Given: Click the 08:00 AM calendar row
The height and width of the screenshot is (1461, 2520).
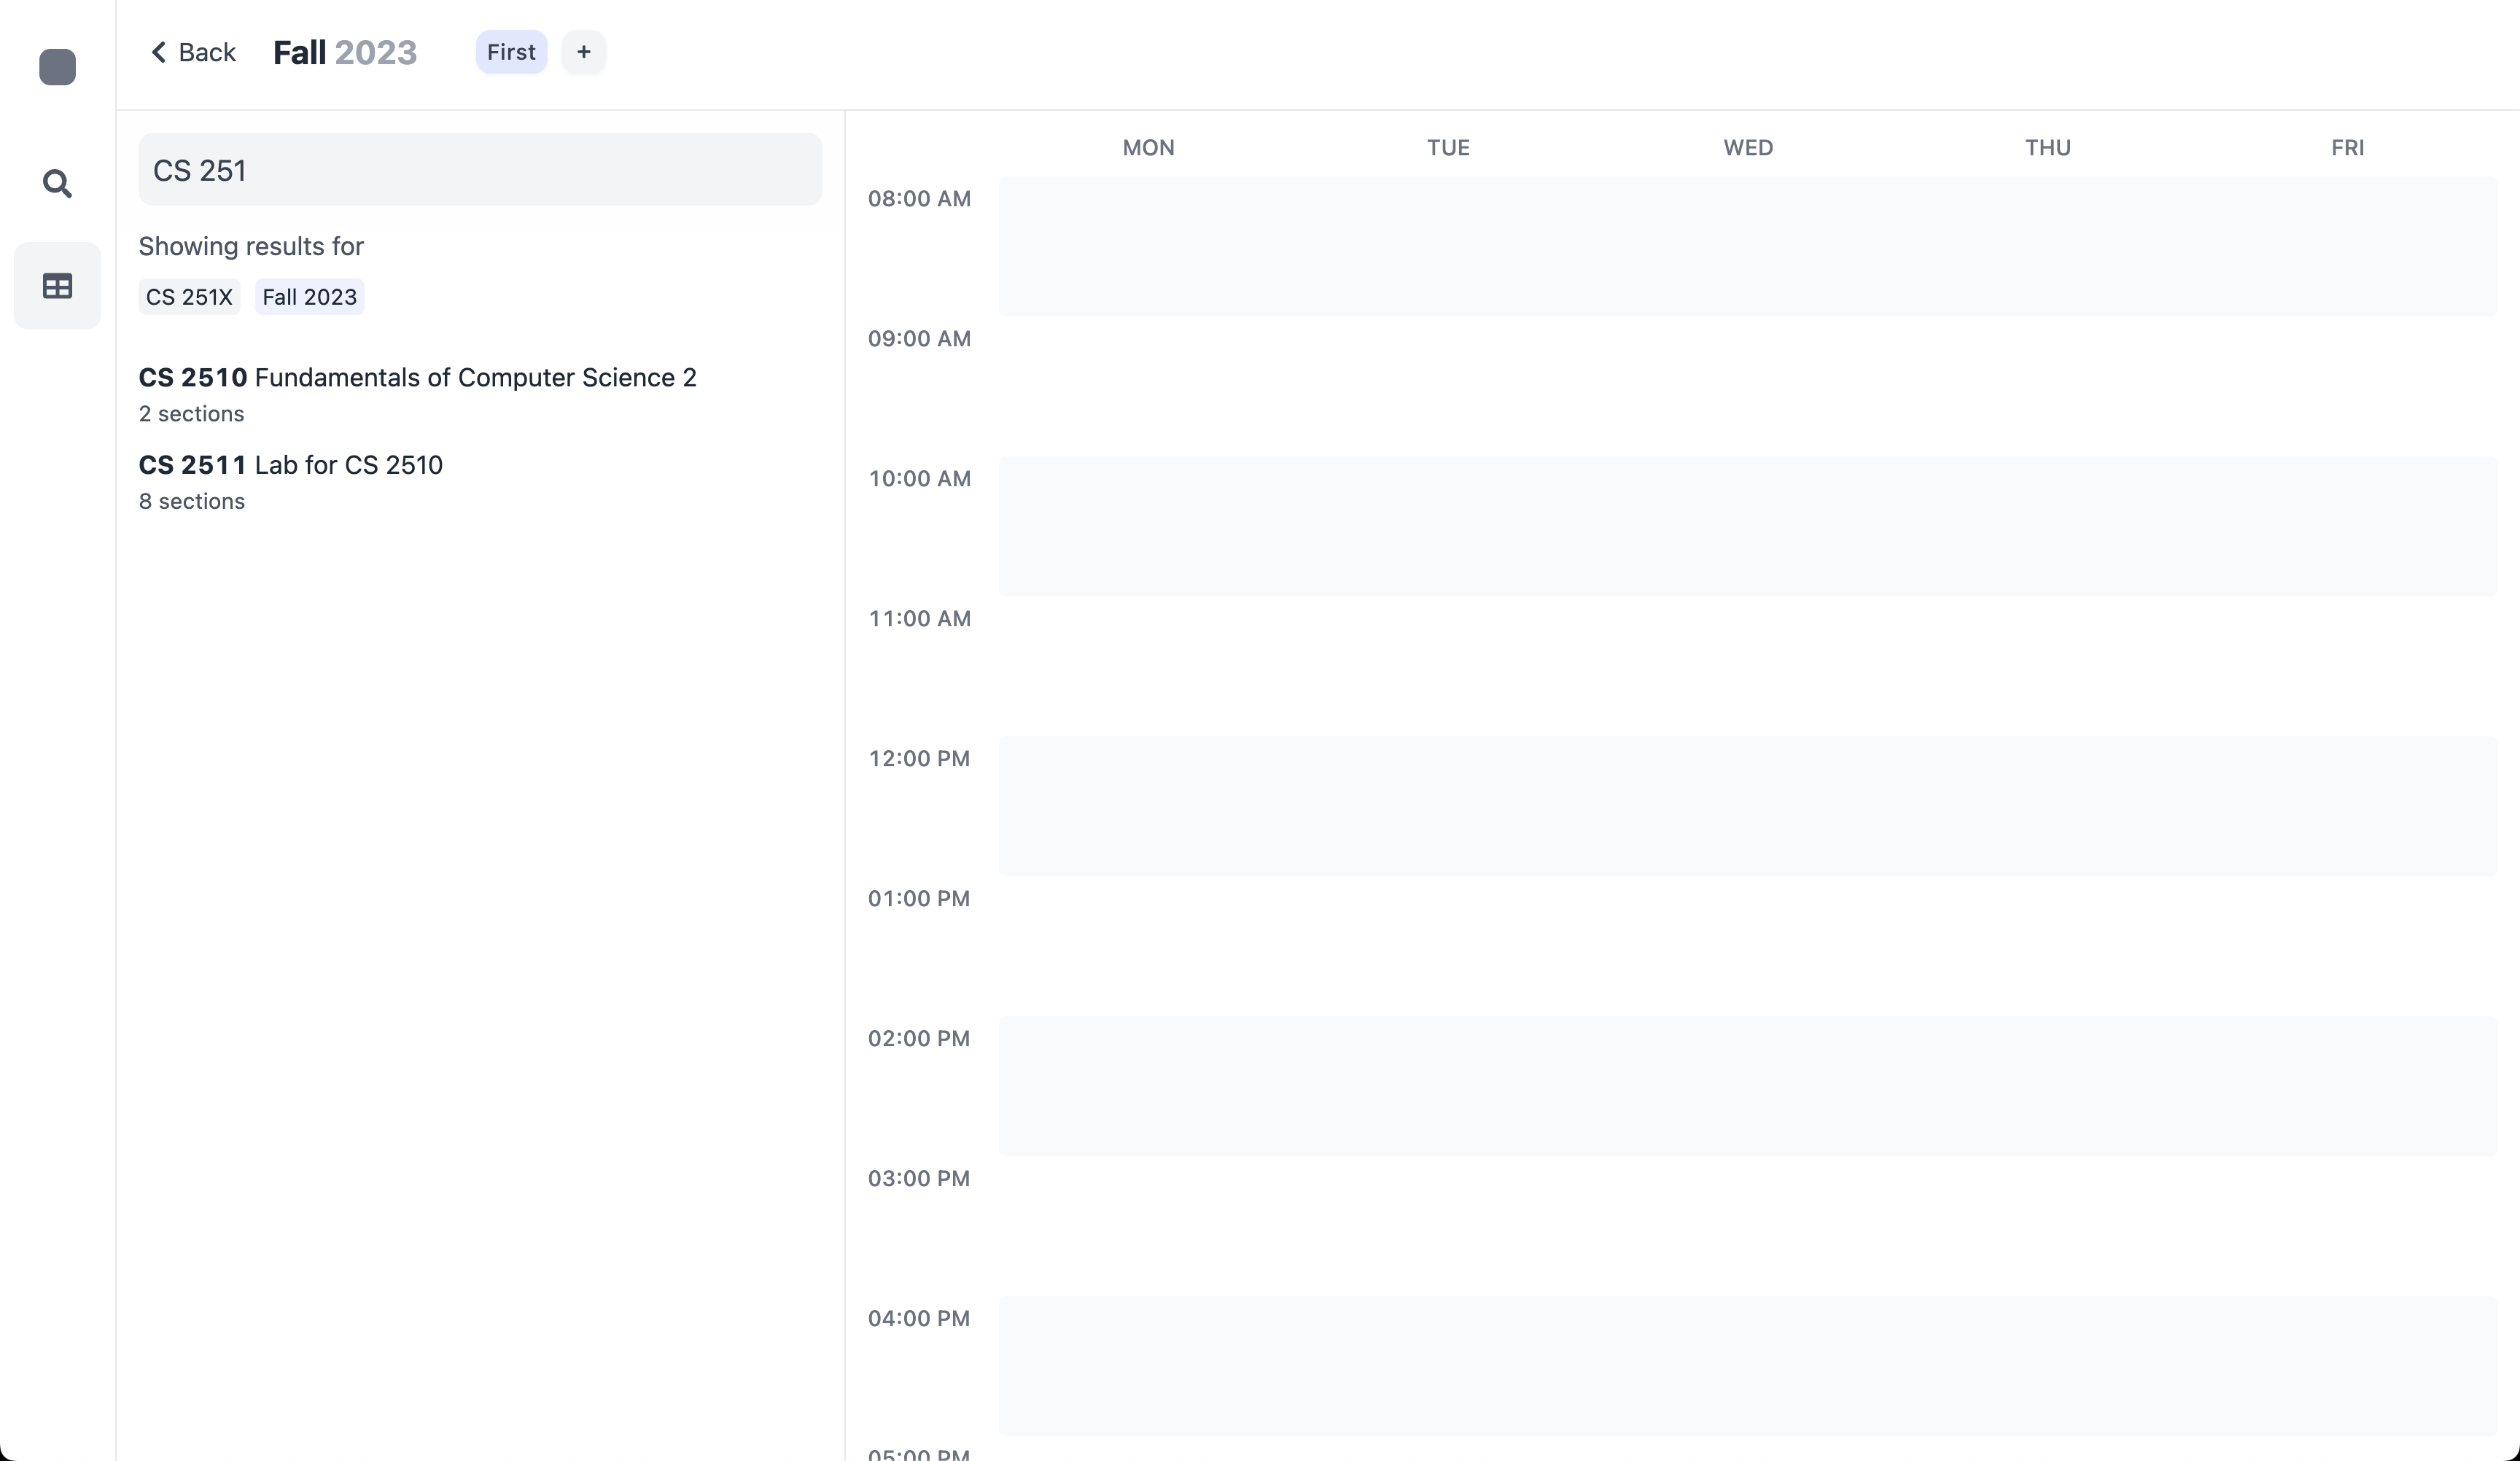Looking at the screenshot, I should pos(1747,246).
